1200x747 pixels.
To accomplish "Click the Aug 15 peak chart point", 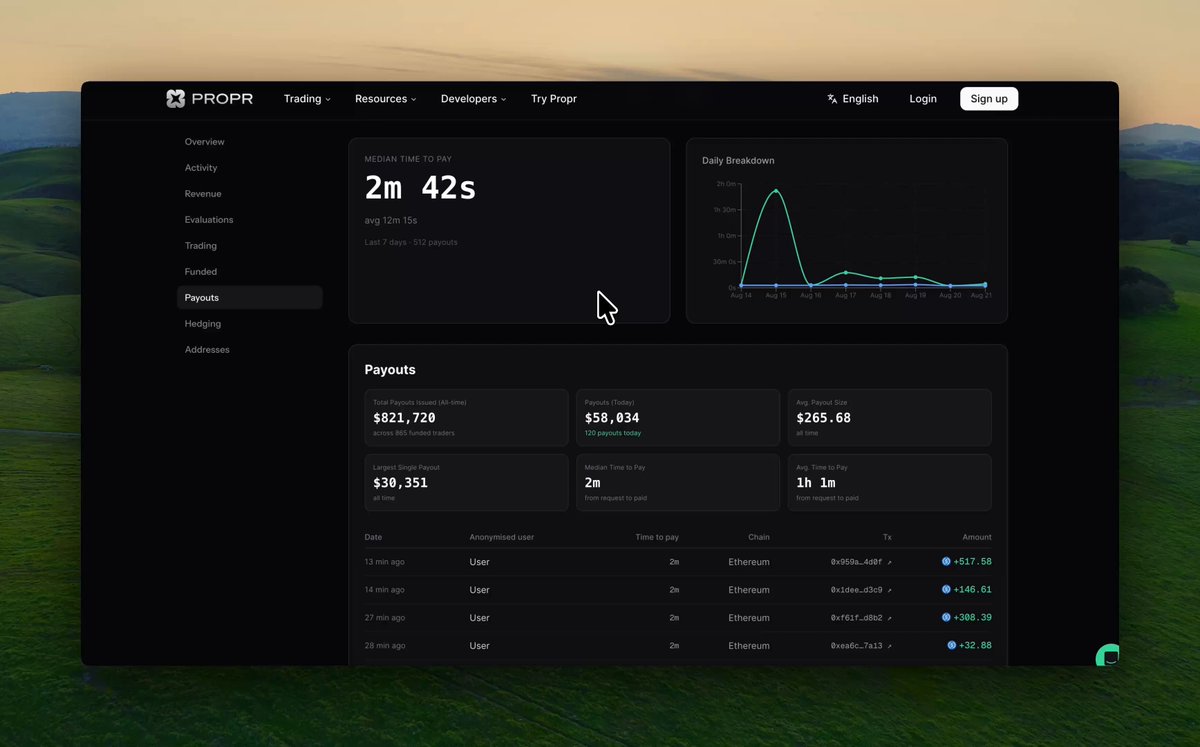I will [x=776, y=190].
